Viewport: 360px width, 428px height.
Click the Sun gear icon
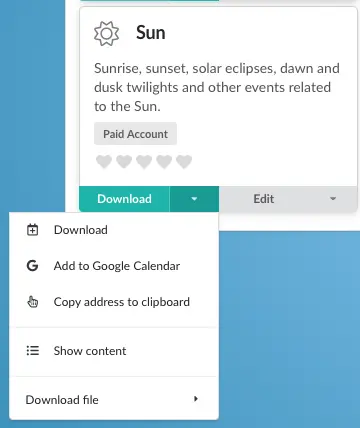106,33
